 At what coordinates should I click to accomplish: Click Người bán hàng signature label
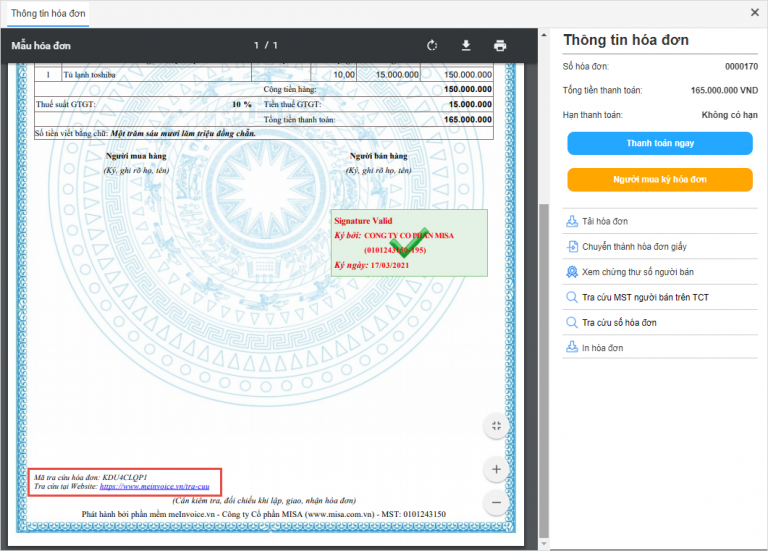tap(379, 156)
